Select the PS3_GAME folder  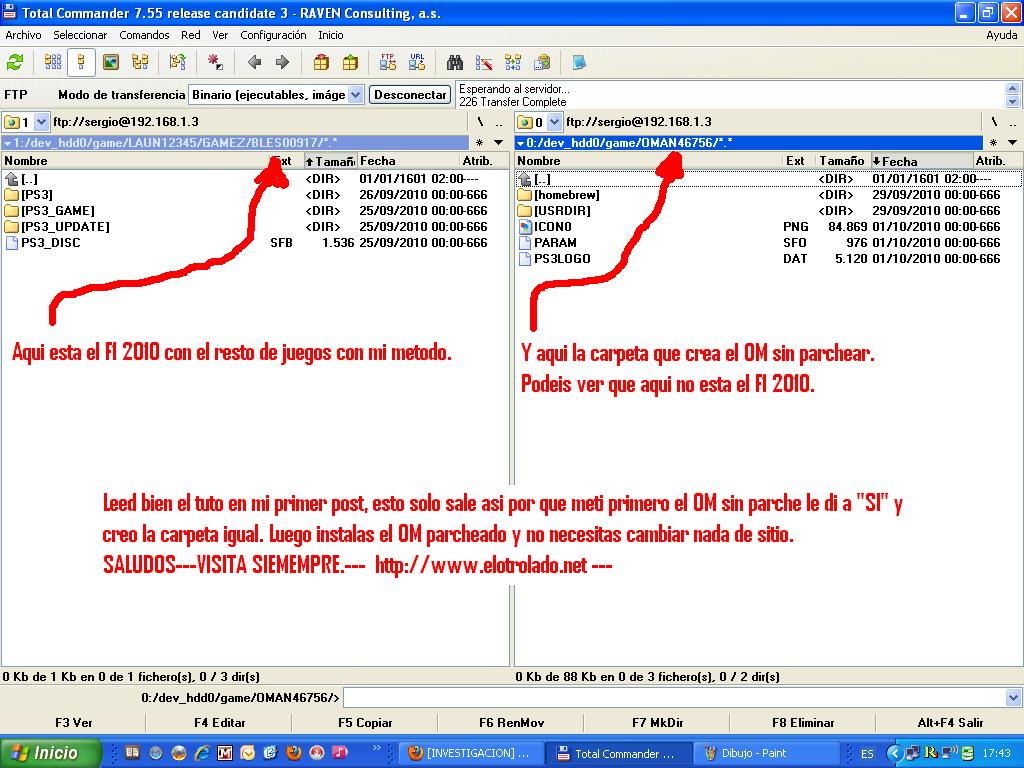click(57, 211)
